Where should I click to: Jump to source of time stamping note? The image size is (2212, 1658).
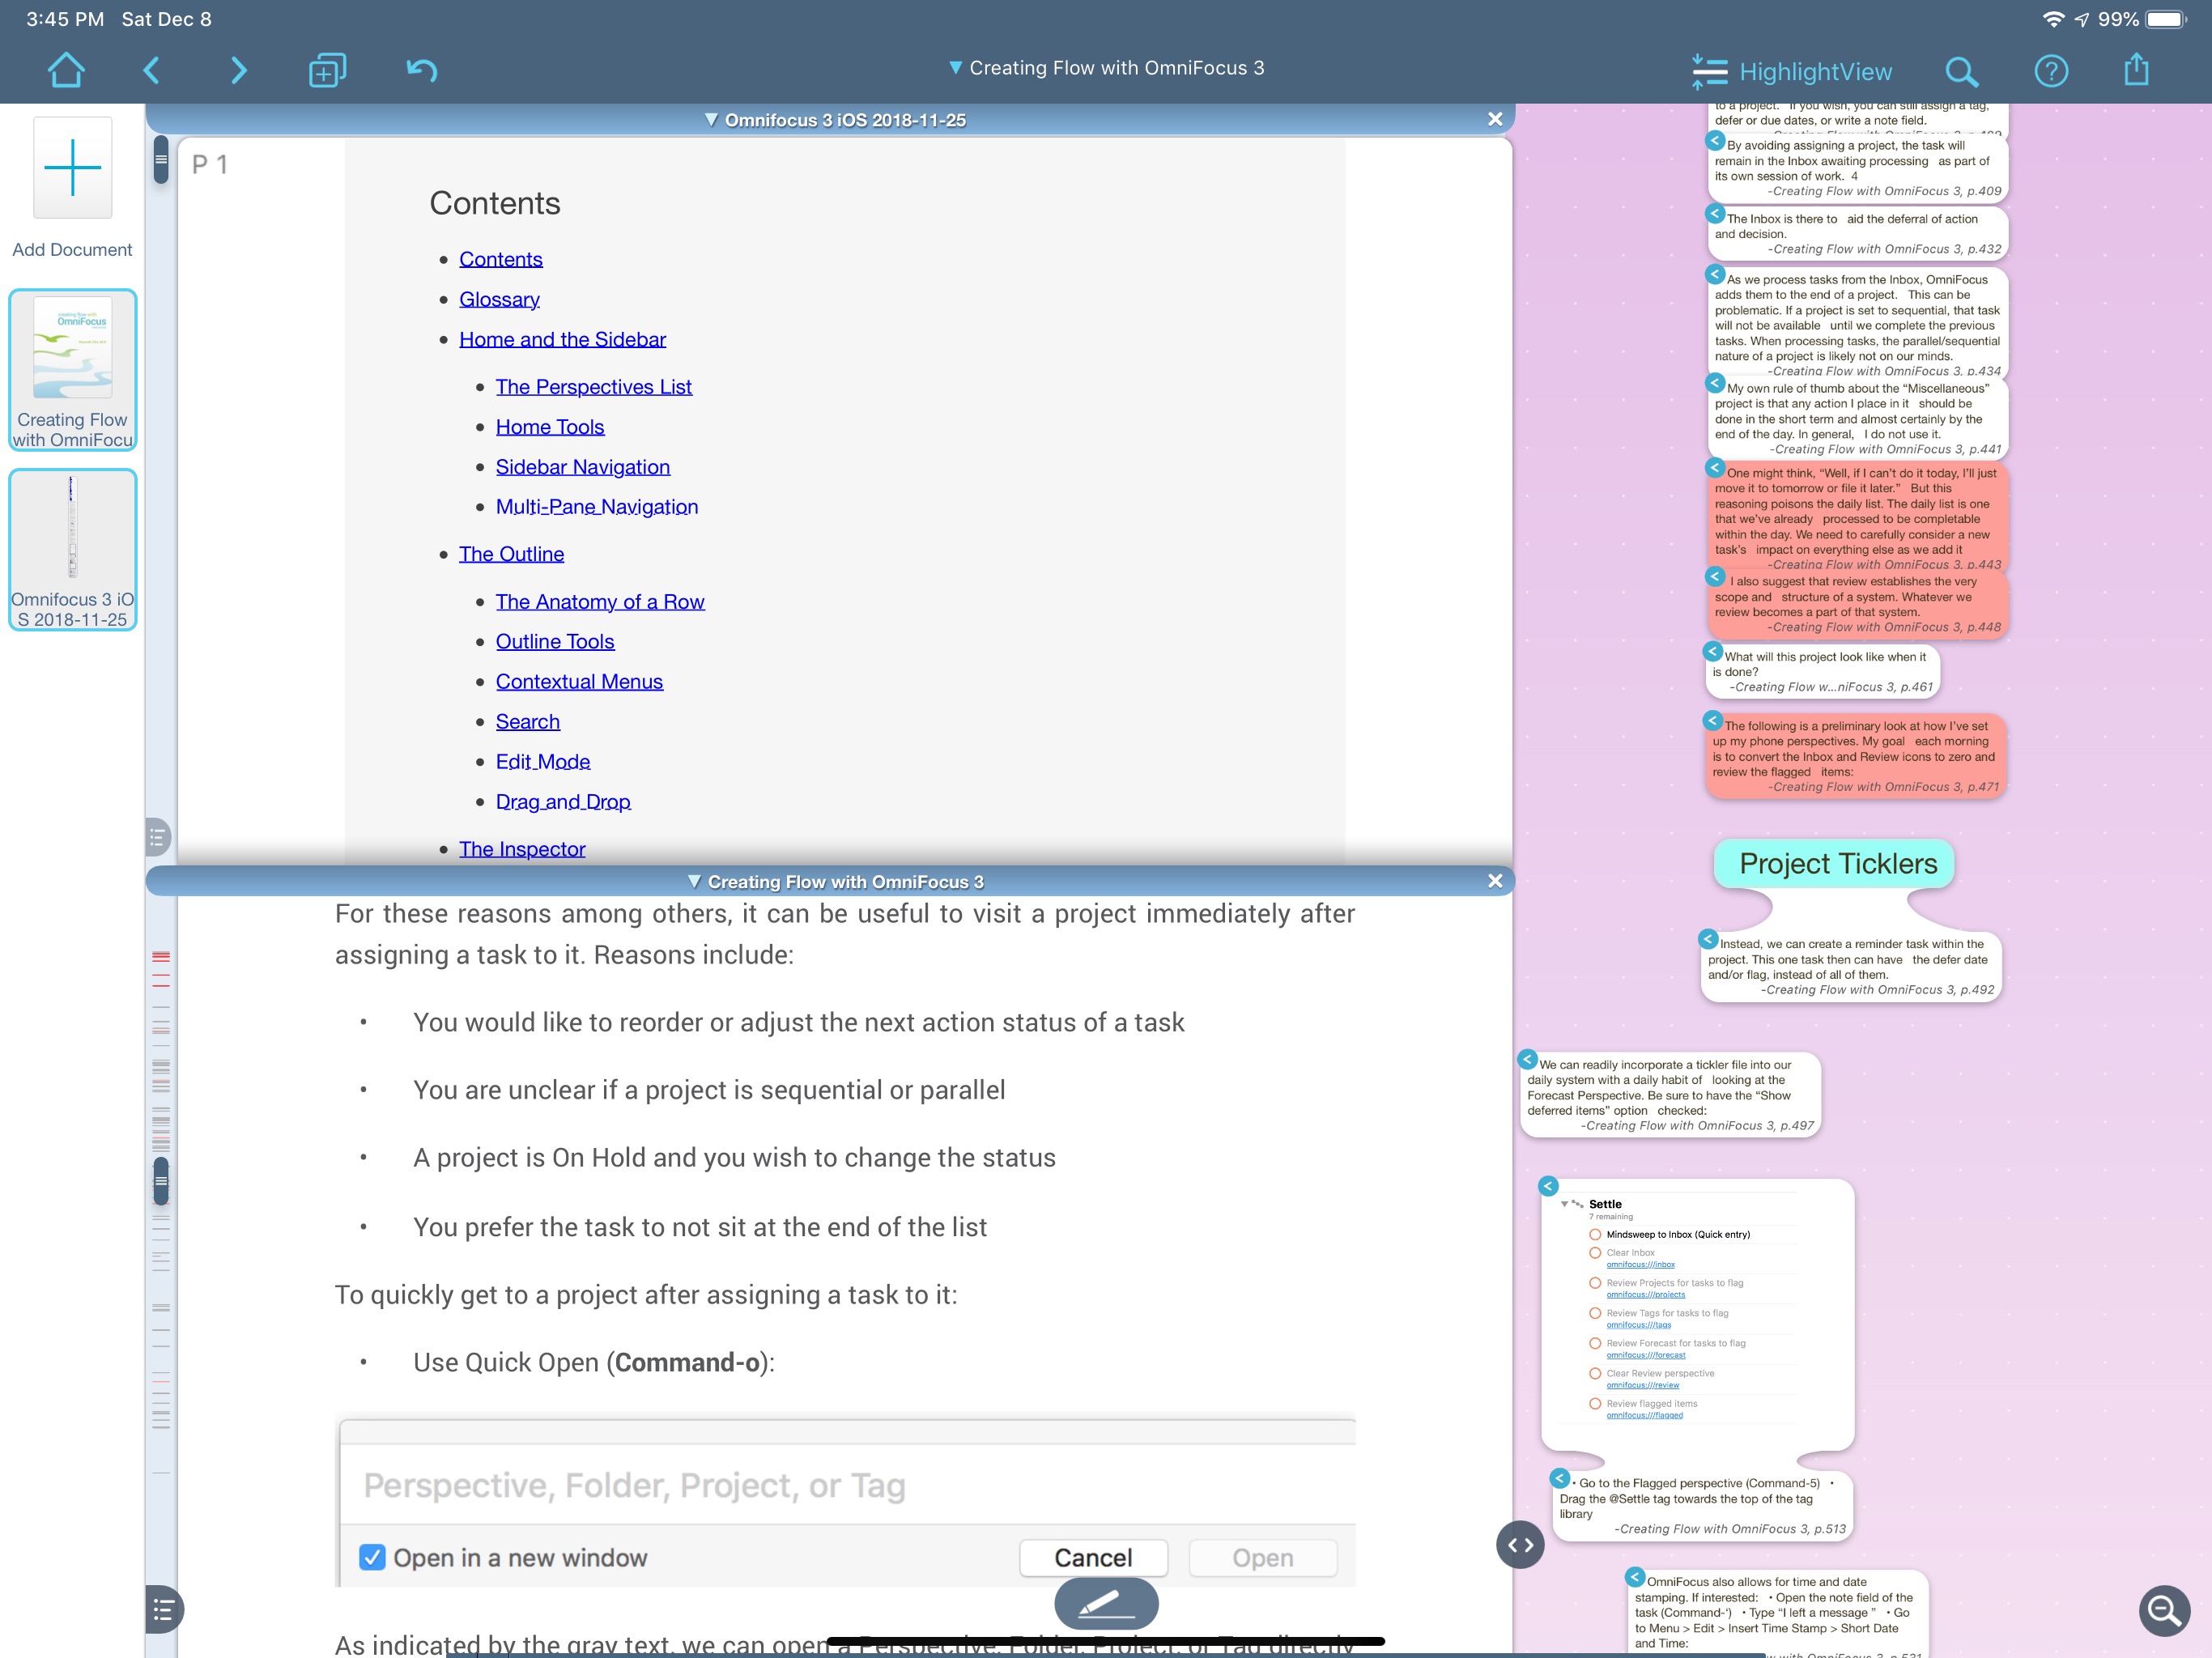(1635, 1577)
